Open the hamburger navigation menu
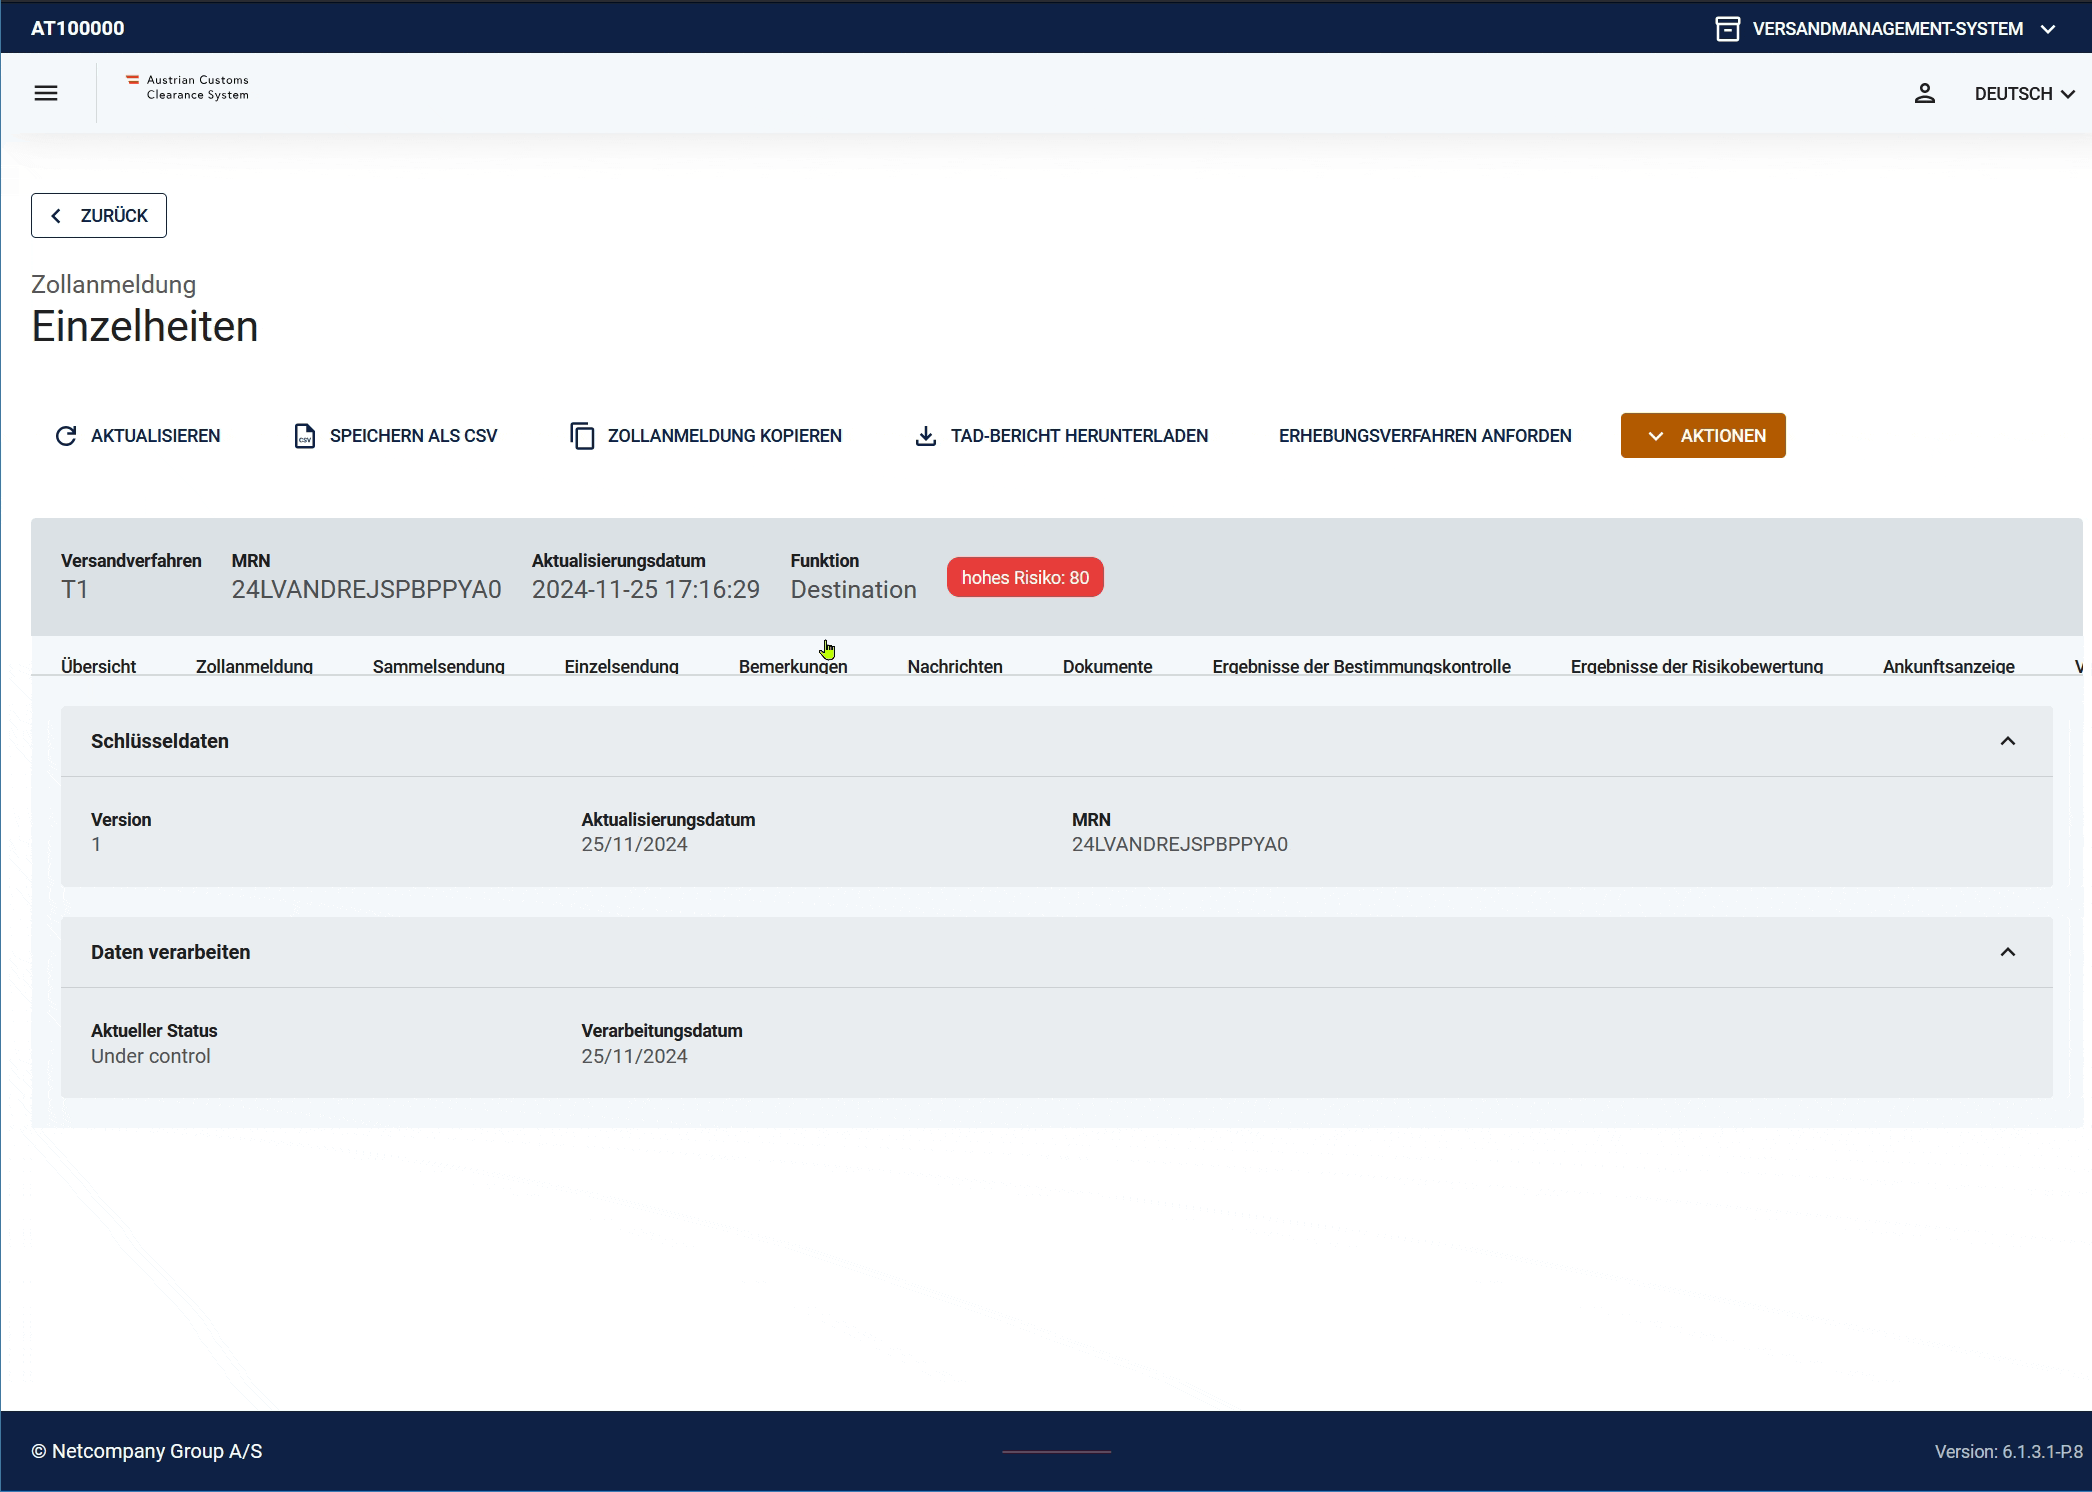 click(46, 93)
